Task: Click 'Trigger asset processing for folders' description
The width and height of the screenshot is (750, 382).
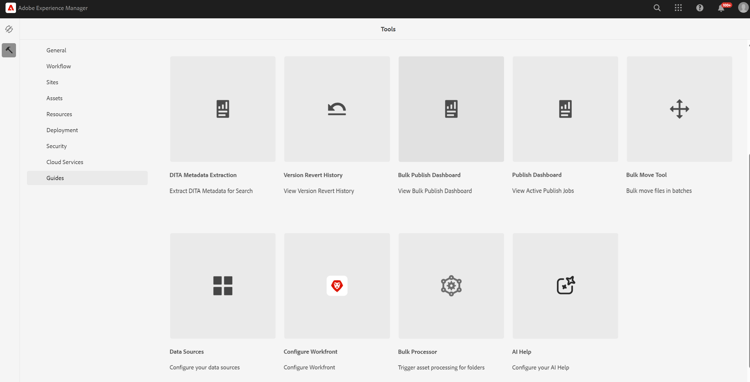Action: click(441, 368)
